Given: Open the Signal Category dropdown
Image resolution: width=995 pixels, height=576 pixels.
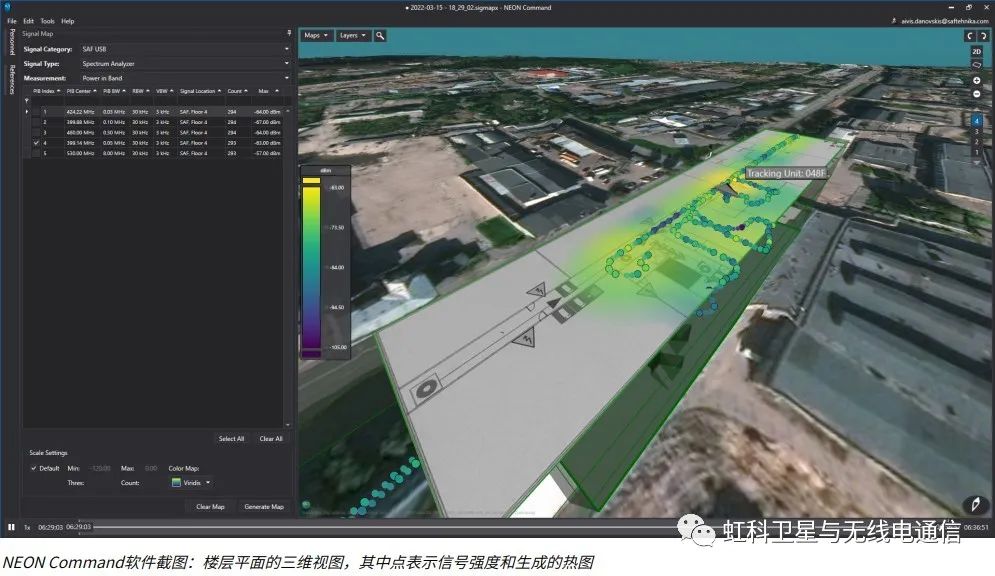Looking at the screenshot, I should pos(185,49).
